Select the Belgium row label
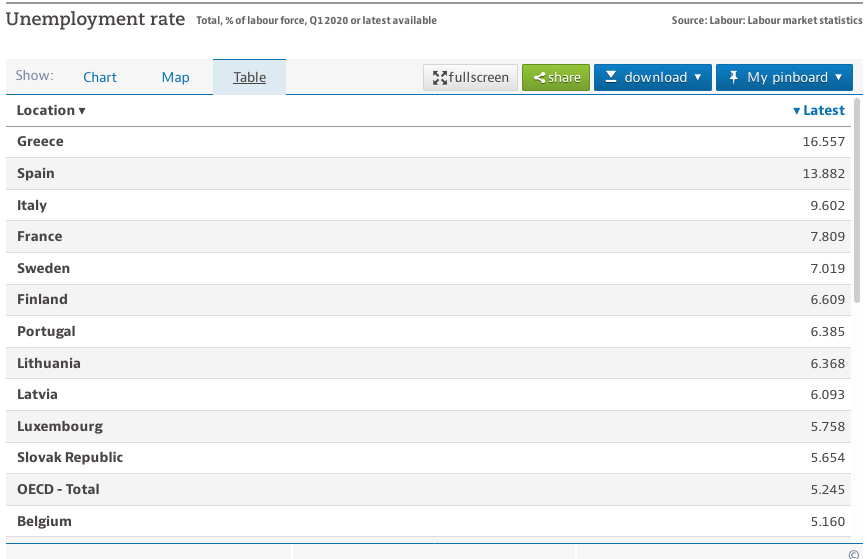 tap(44, 521)
